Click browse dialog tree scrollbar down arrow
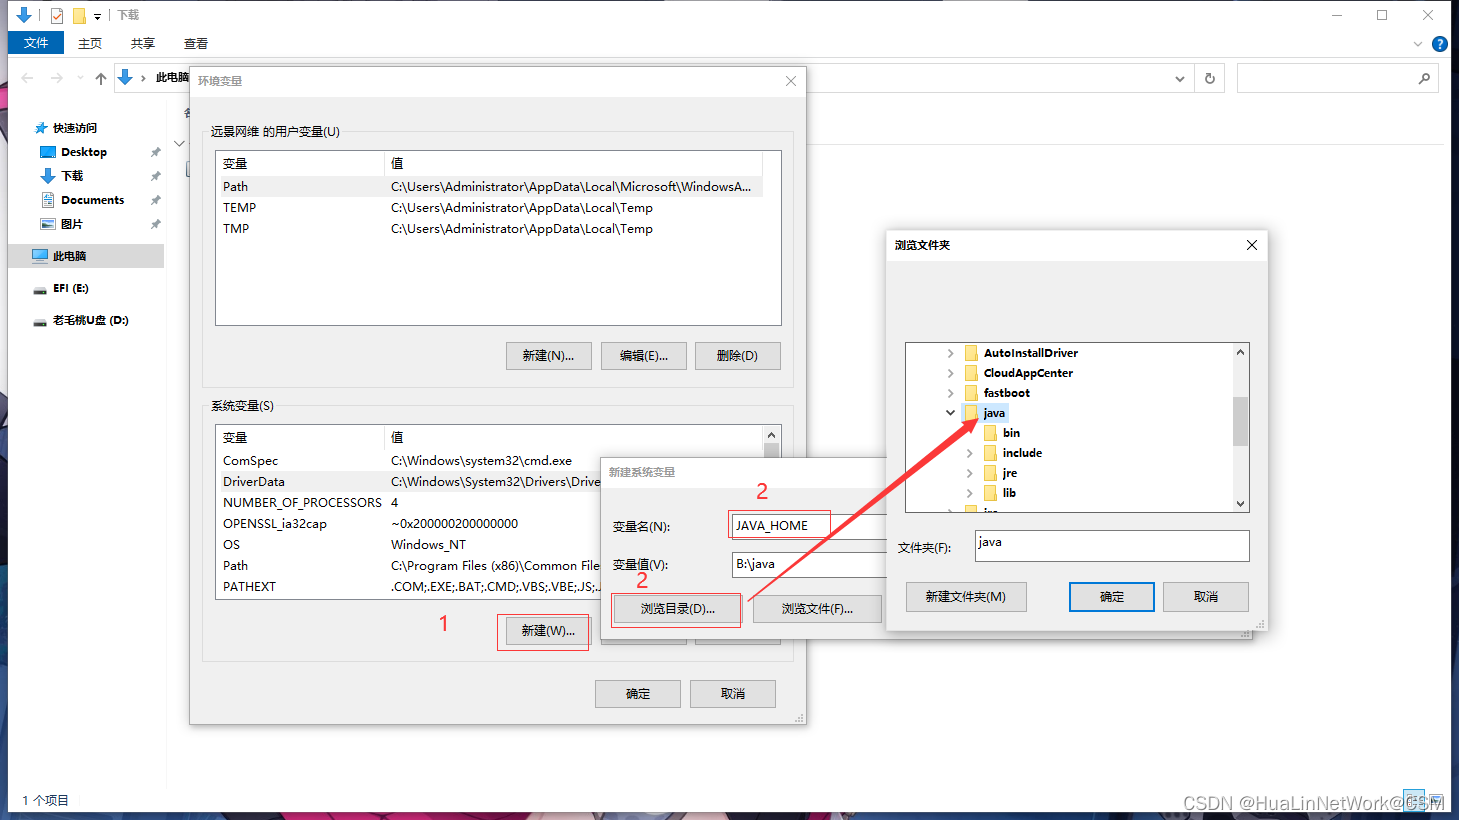Image resolution: width=1459 pixels, height=820 pixels. tap(1240, 504)
